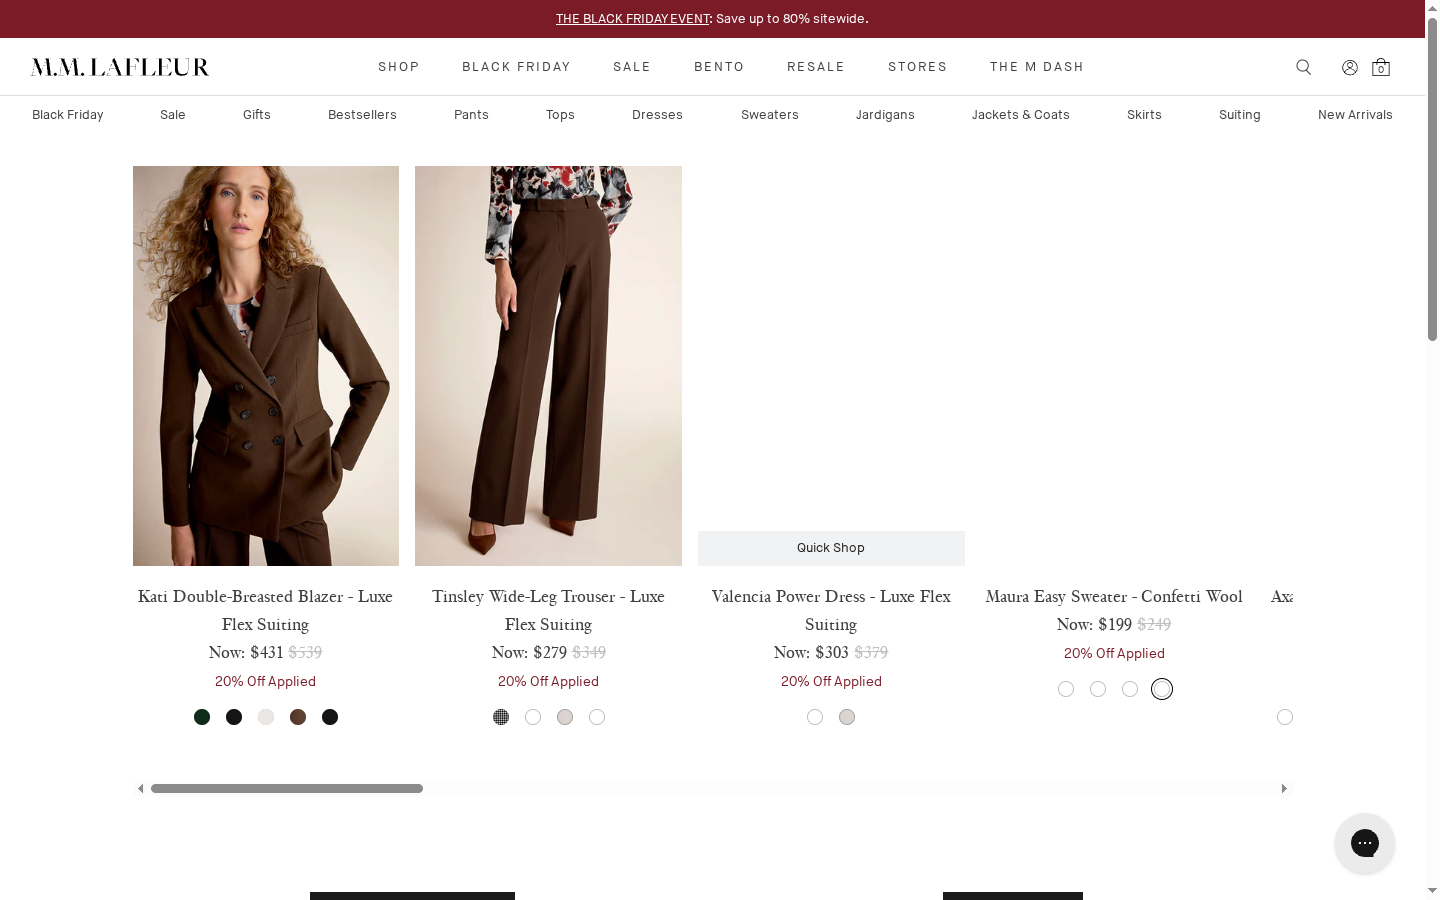The height and width of the screenshot is (900, 1440).
Task: Pick the taupe swatch for Valencia Power Dress
Action: (847, 717)
